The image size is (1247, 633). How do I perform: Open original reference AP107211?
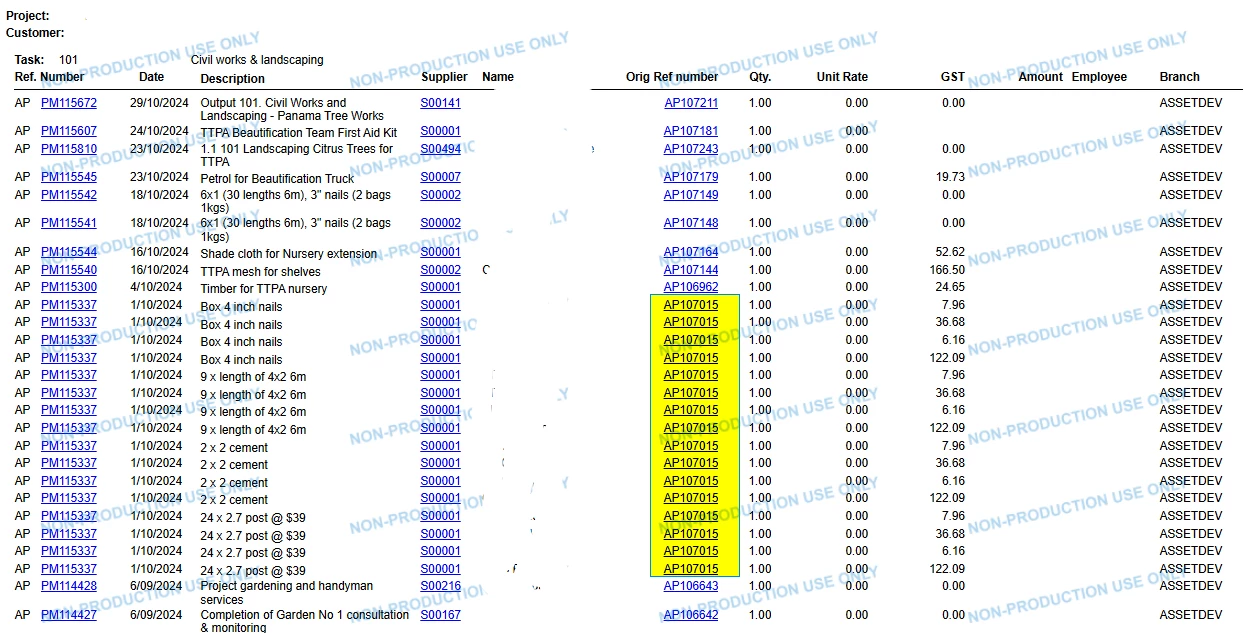click(691, 103)
